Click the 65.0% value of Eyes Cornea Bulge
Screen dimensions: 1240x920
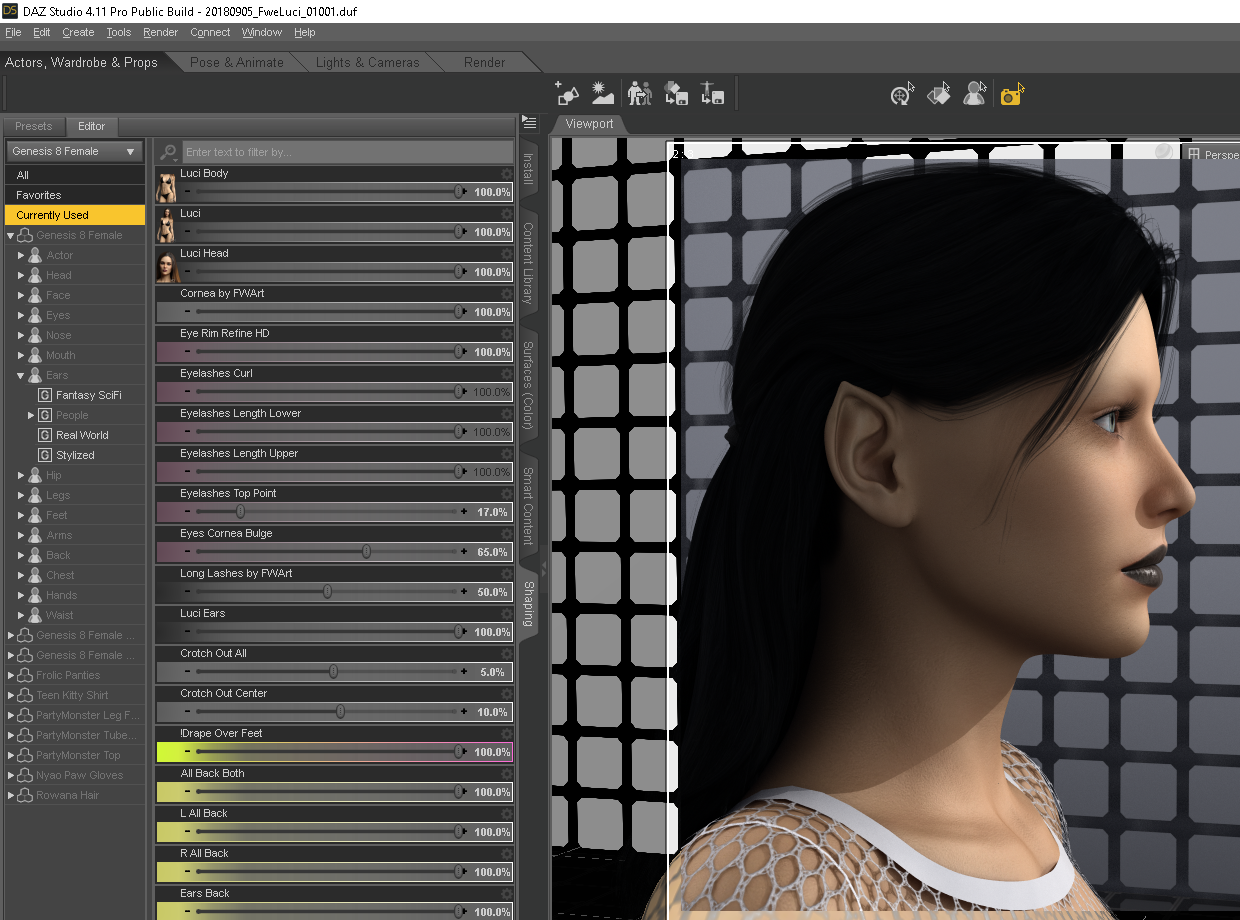(x=492, y=552)
